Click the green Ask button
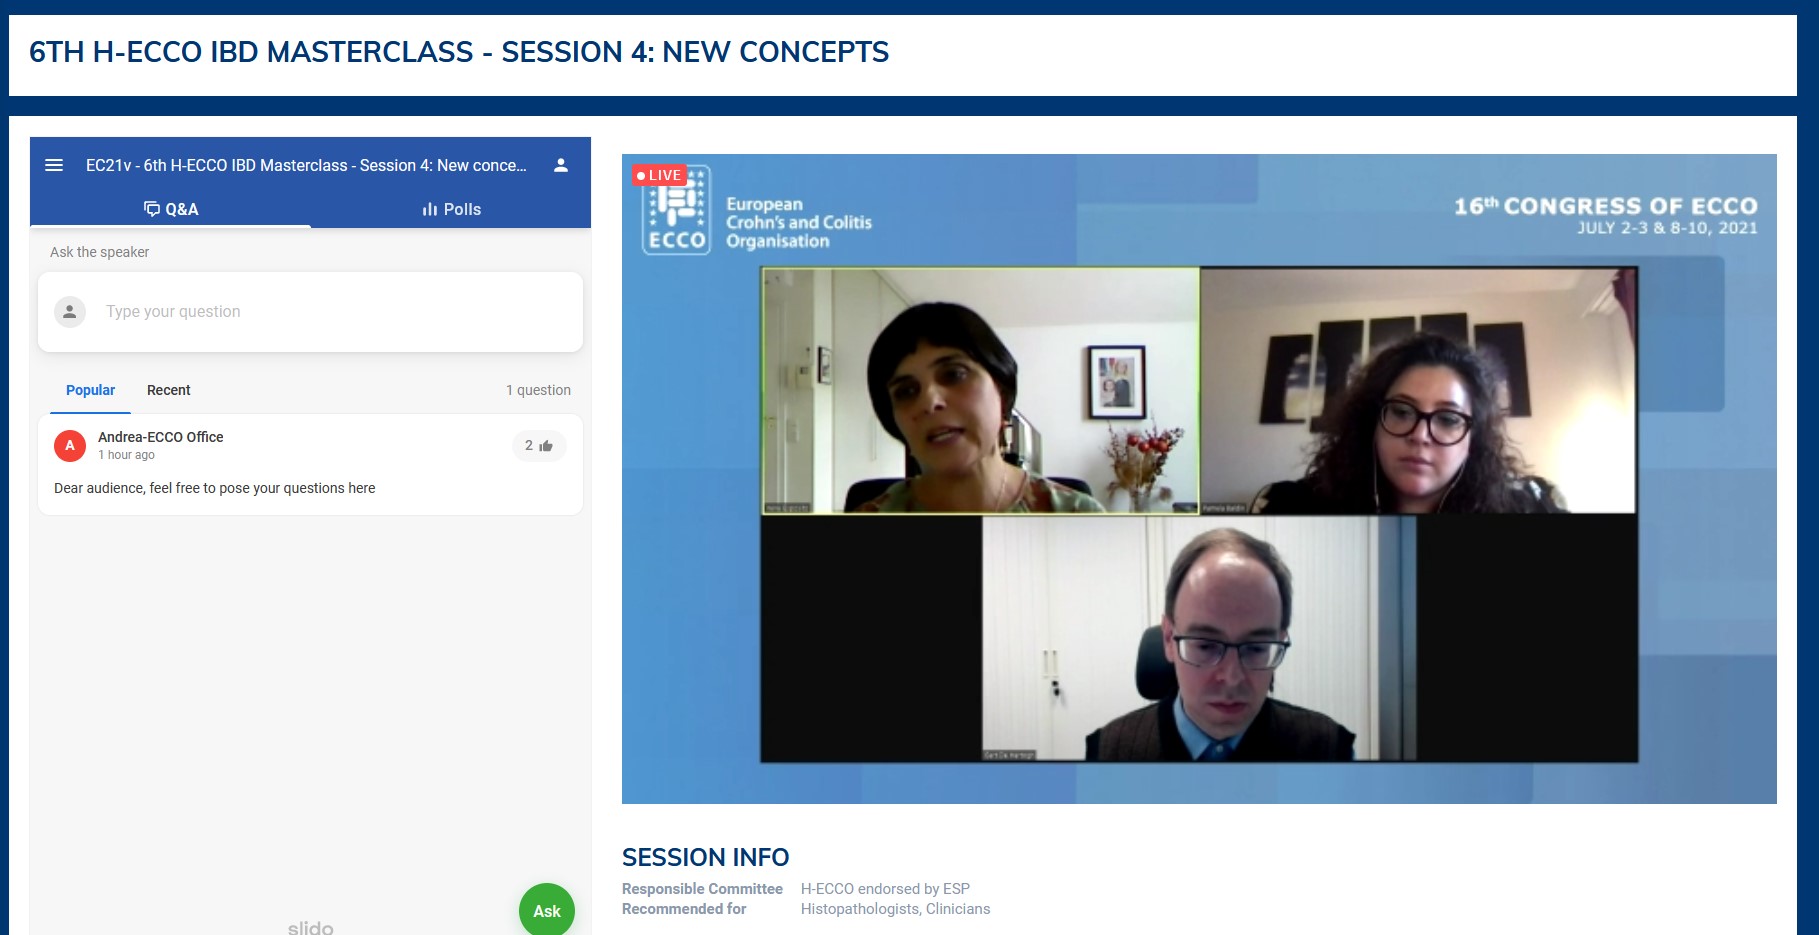The width and height of the screenshot is (1819, 935). point(547,910)
